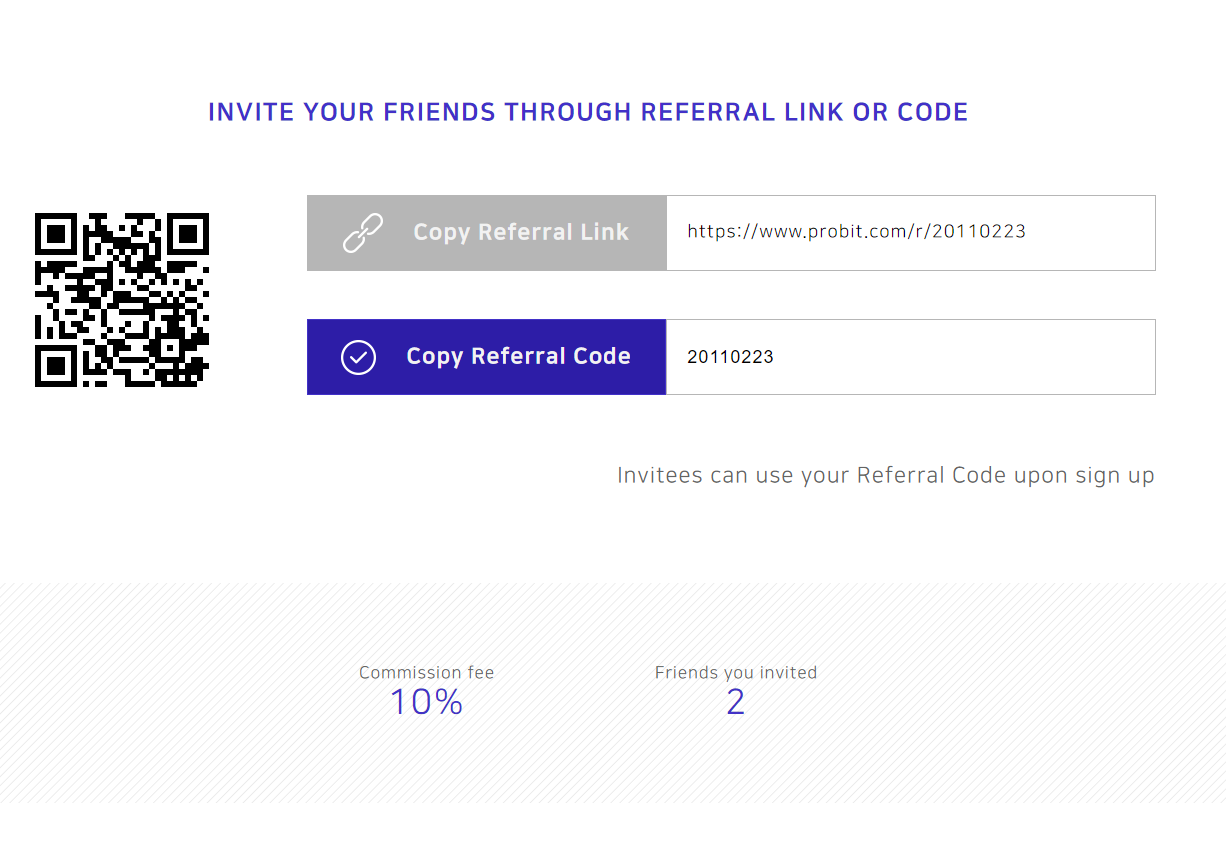
Task: Click the QR code's bottom-left finder square
Action: coord(56,366)
